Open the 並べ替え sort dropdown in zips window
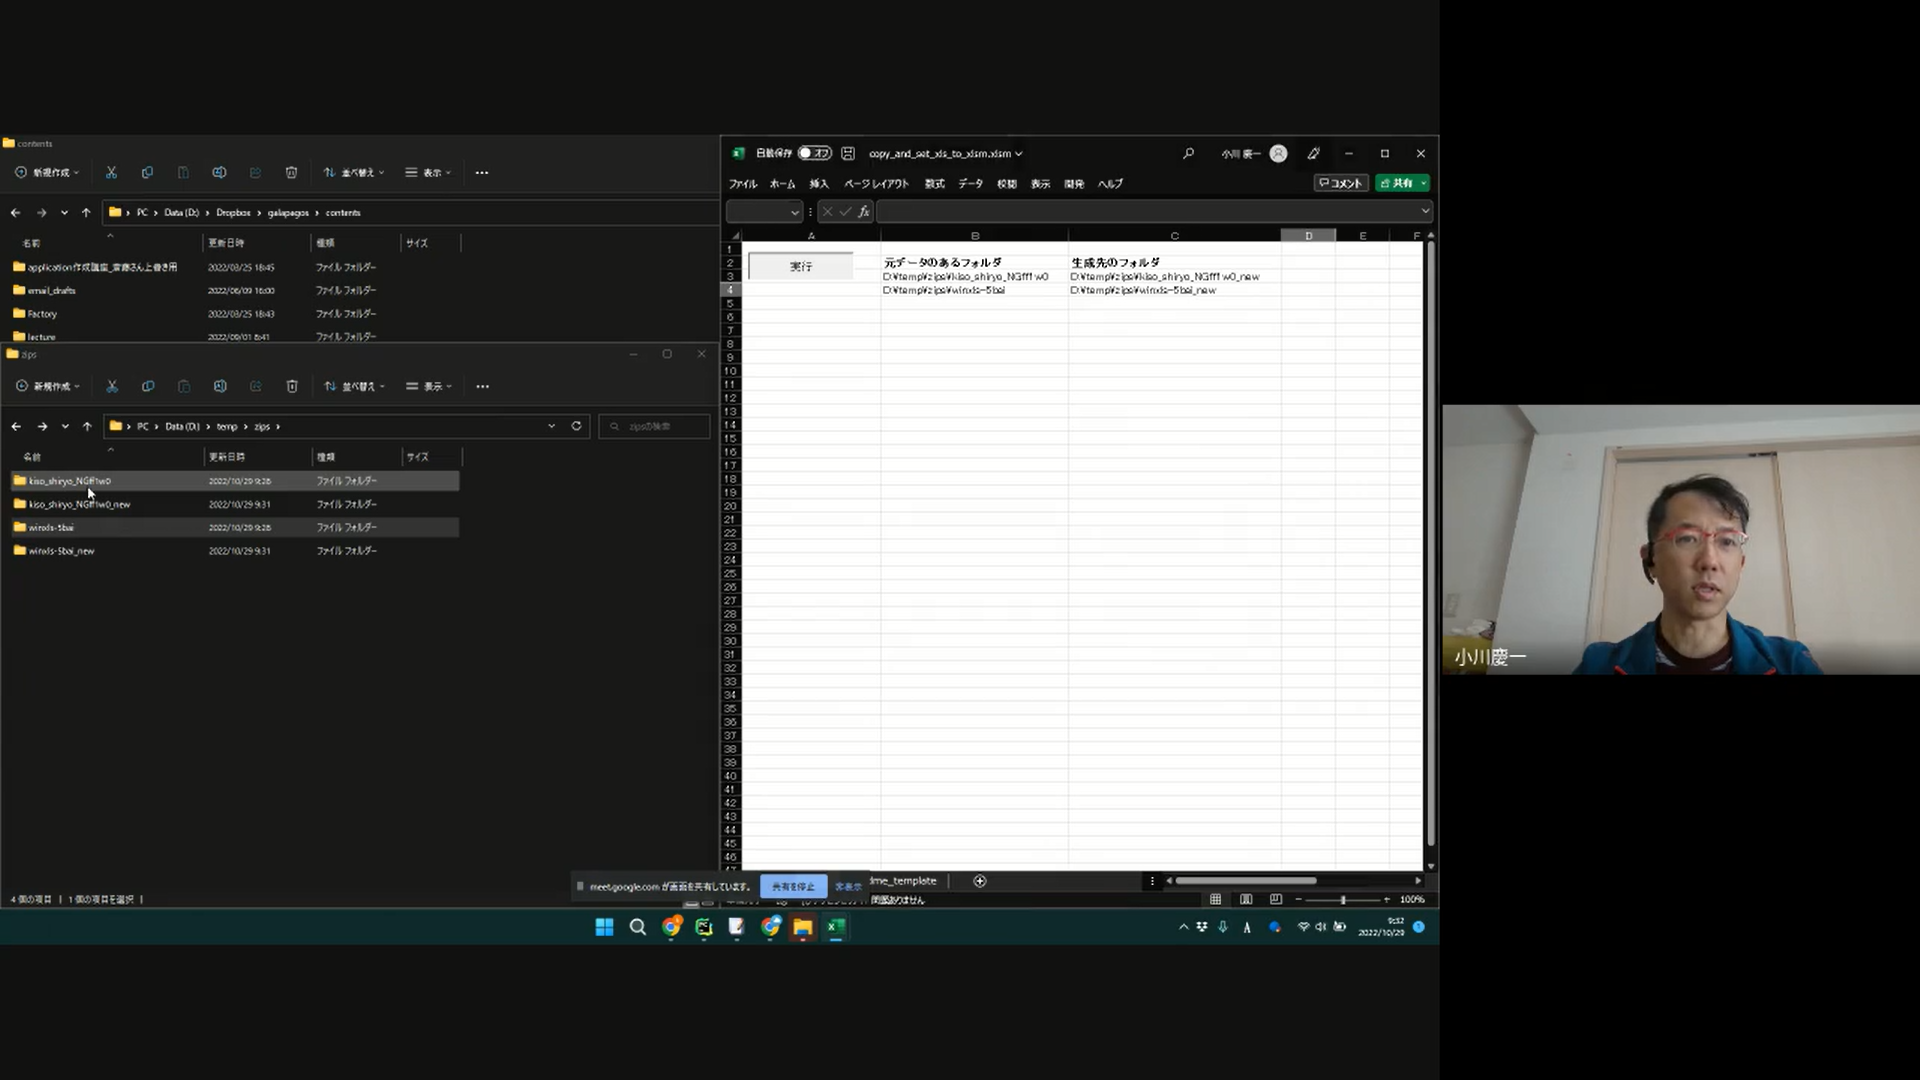Screen dimensions: 1920x1080 [354, 386]
